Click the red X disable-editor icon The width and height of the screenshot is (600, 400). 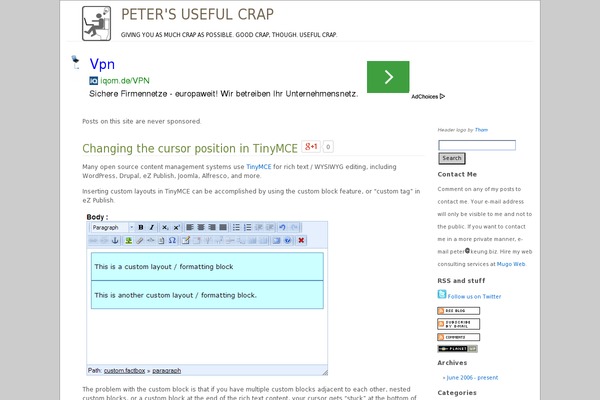[301, 240]
